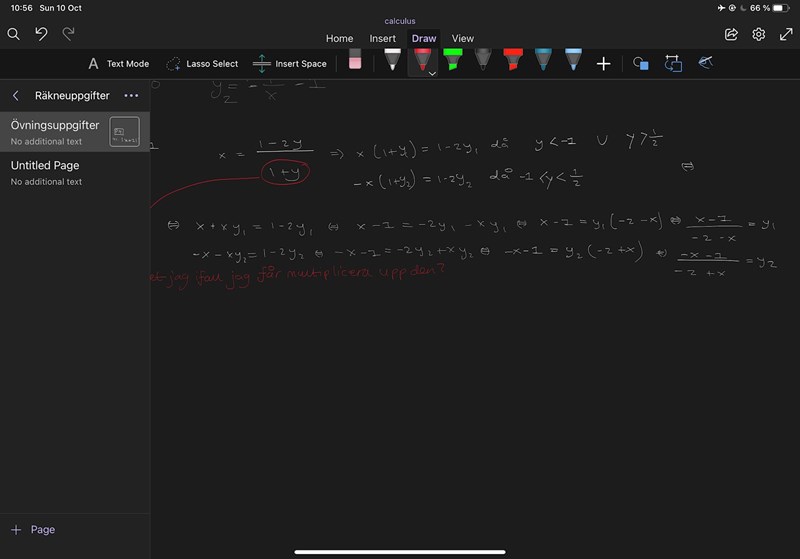Undo the last action

pos(41,34)
